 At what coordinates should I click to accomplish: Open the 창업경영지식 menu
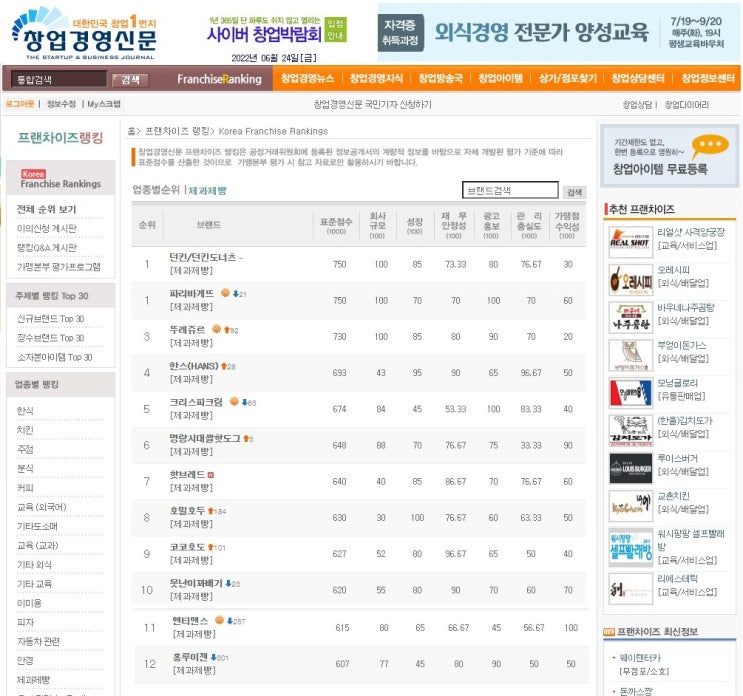pyautogui.click(x=376, y=79)
